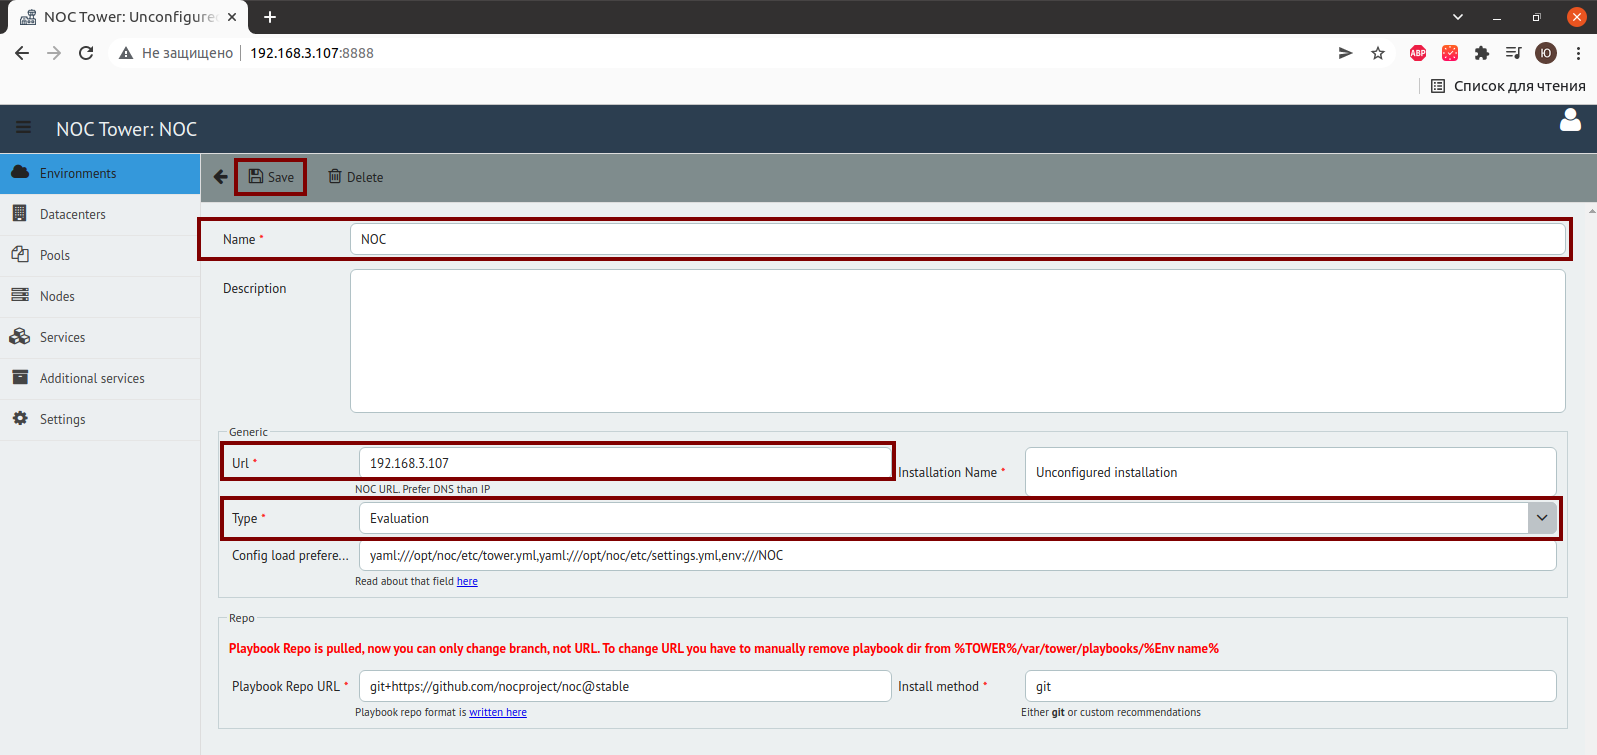This screenshot has width=1597, height=755.
Task: Open Settings section
Action: point(100,419)
